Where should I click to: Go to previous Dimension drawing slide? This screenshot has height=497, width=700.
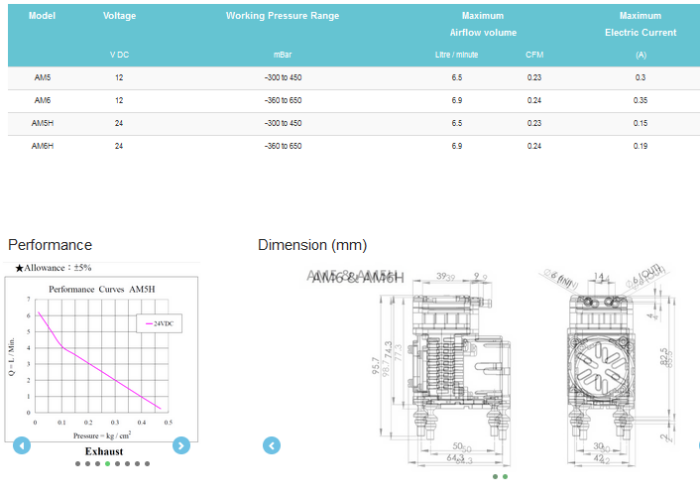(x=271, y=445)
